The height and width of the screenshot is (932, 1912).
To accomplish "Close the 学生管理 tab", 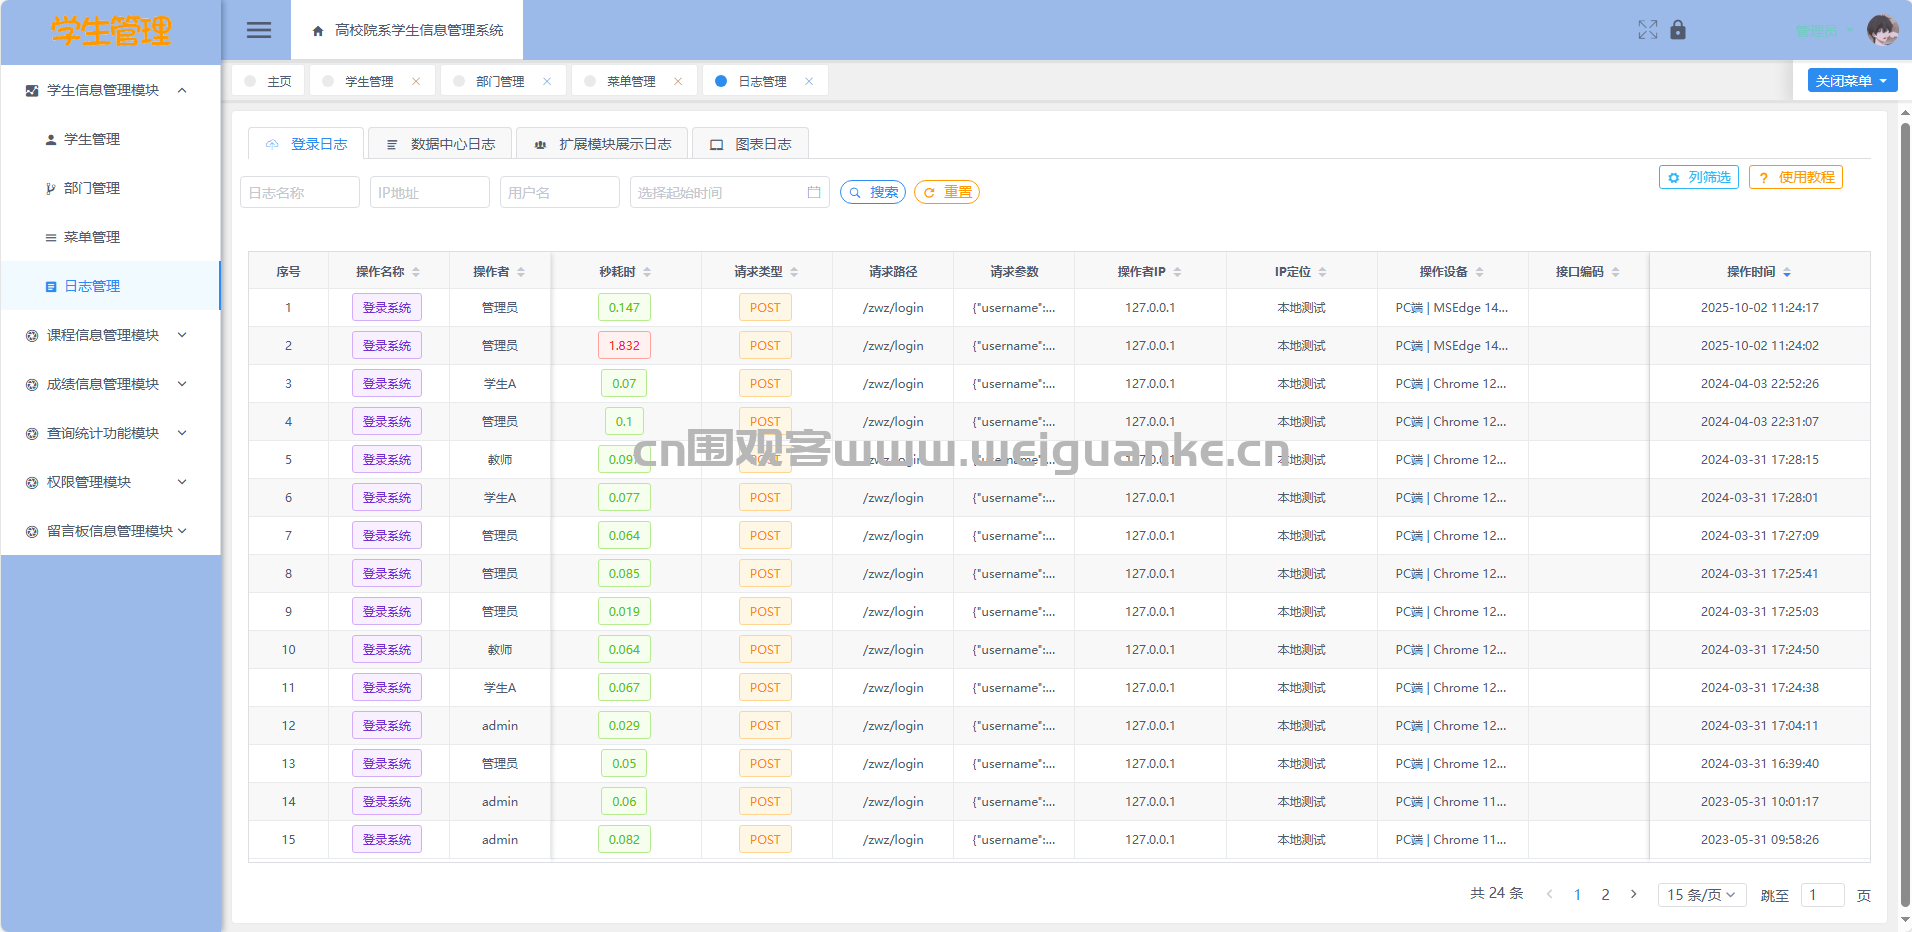I will click(x=416, y=82).
